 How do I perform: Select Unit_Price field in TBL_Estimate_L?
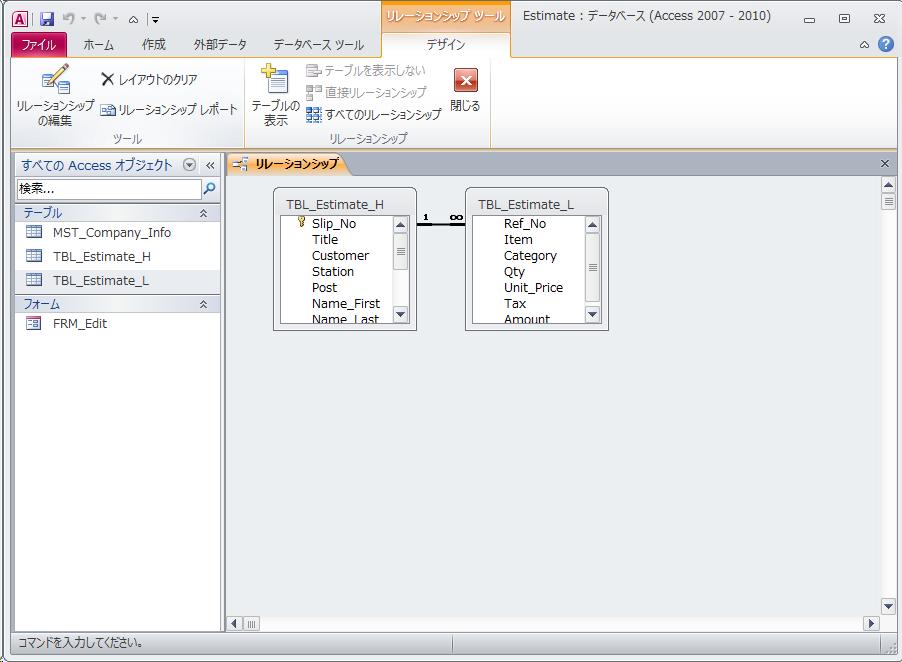pos(533,288)
